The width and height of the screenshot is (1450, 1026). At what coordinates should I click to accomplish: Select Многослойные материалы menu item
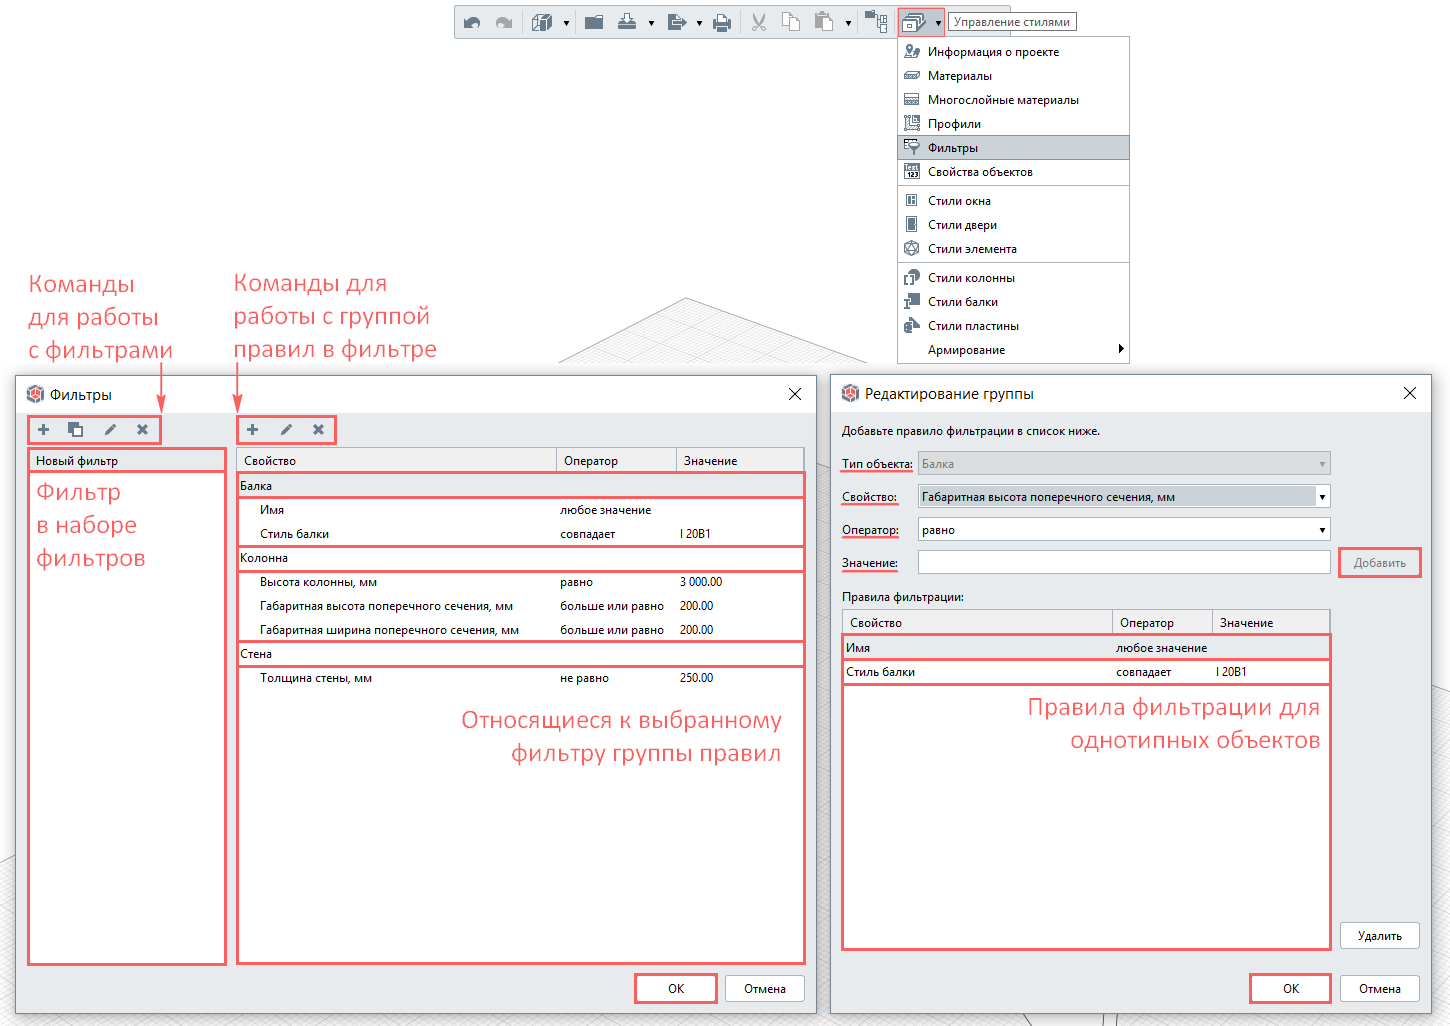click(x=1013, y=100)
